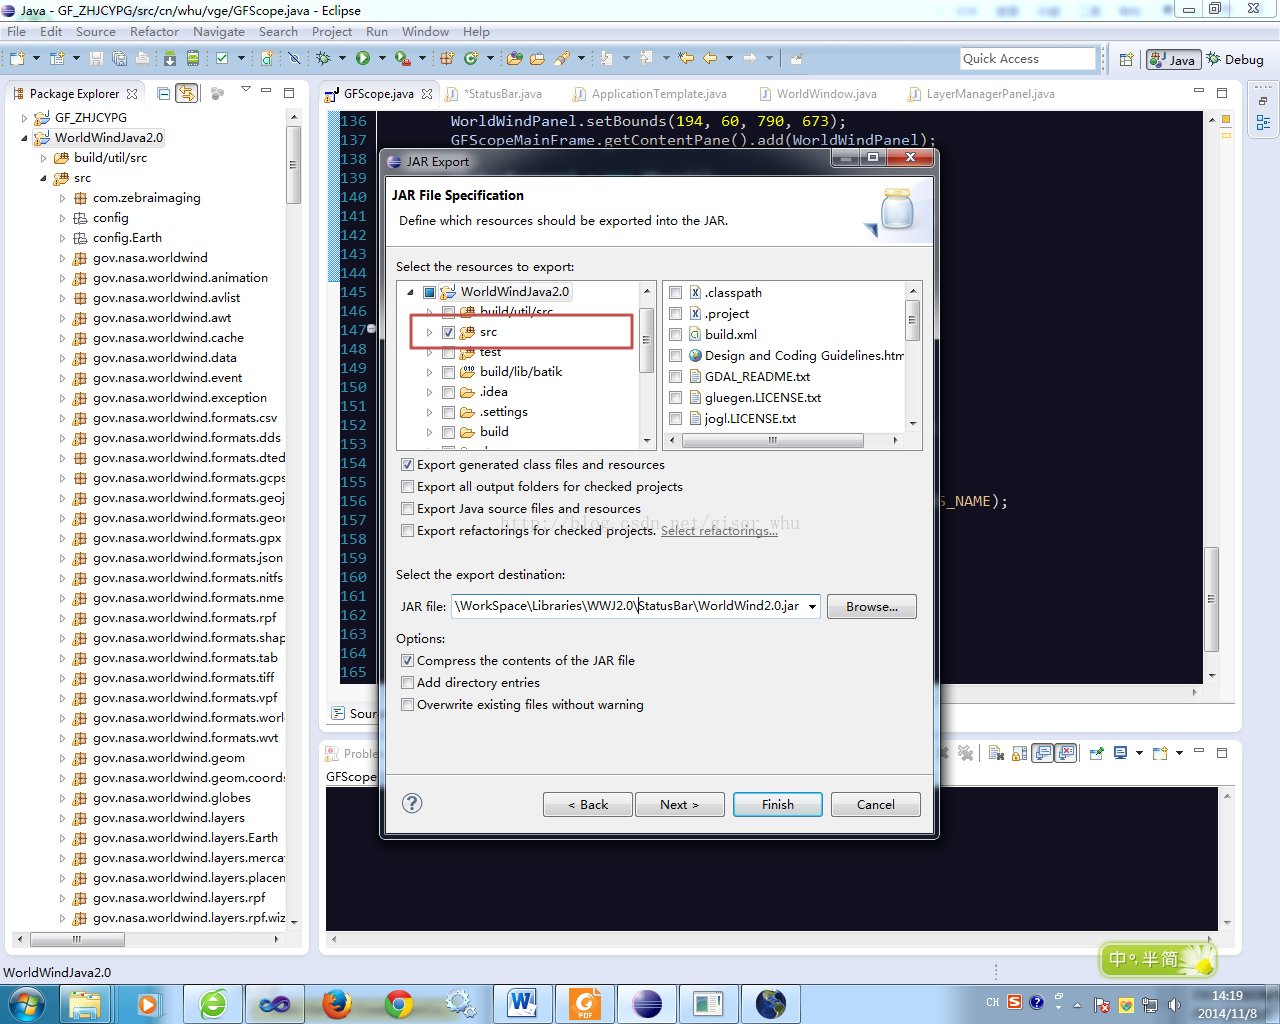Click the Clear Console icon
Screen dimensions: 1280x1024
pos(996,753)
